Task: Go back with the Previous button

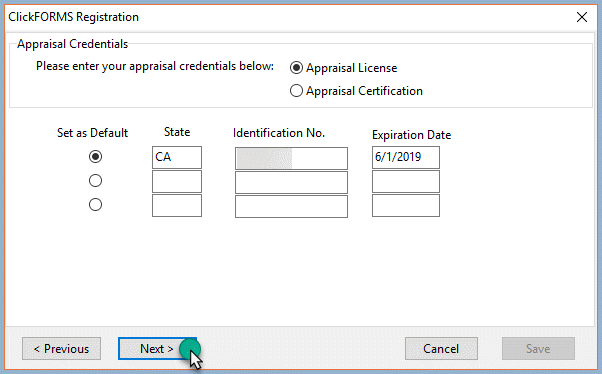Action: [x=61, y=349]
